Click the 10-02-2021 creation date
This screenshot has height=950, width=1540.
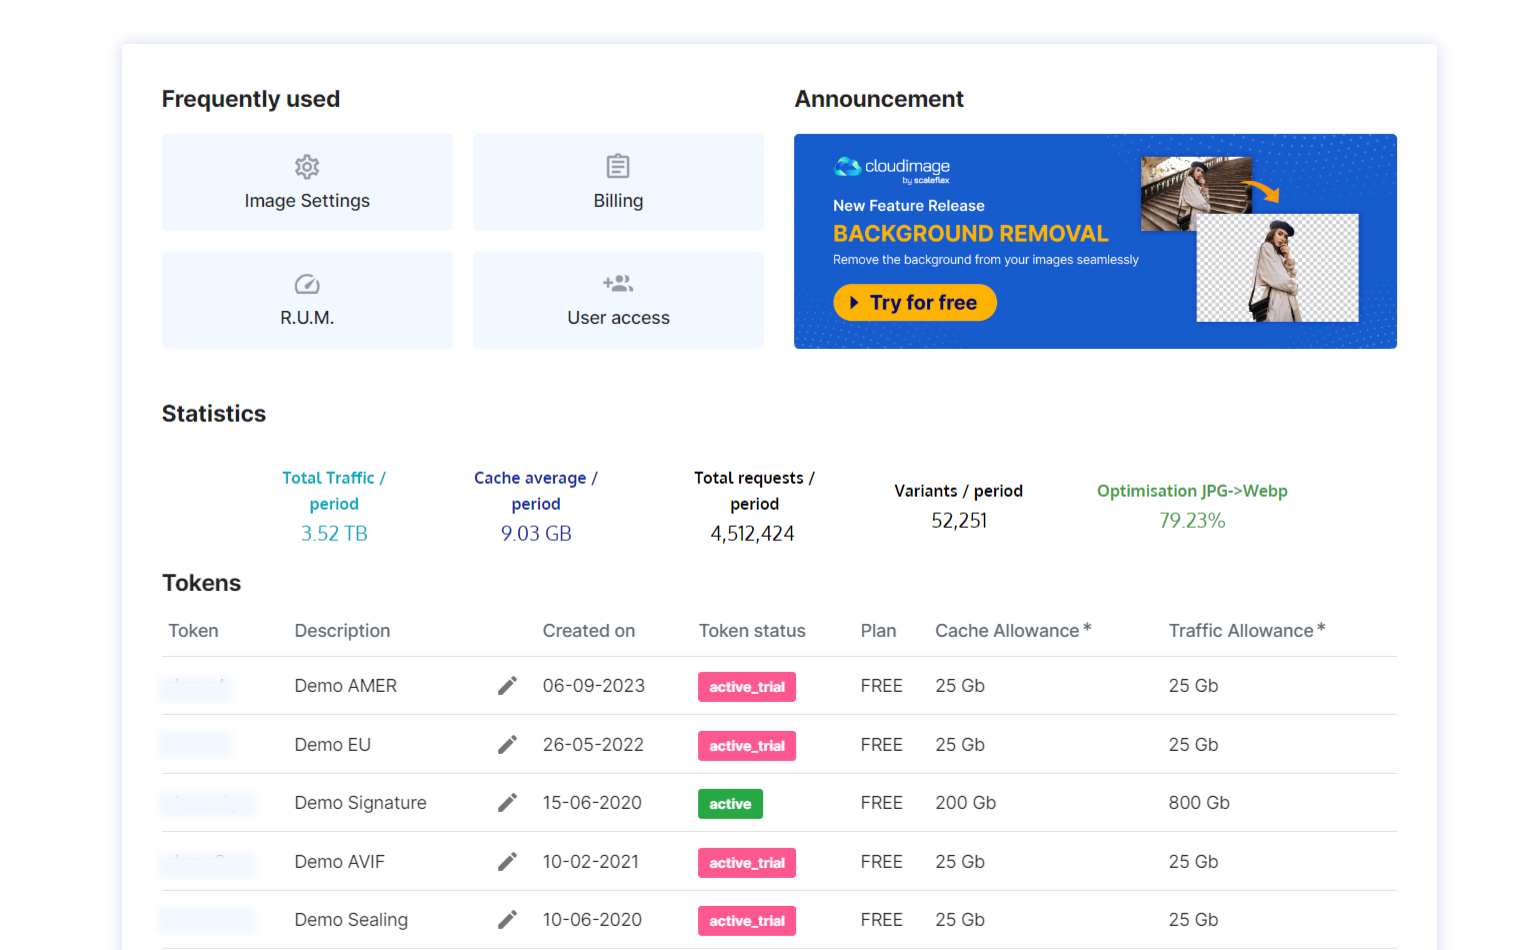(591, 862)
